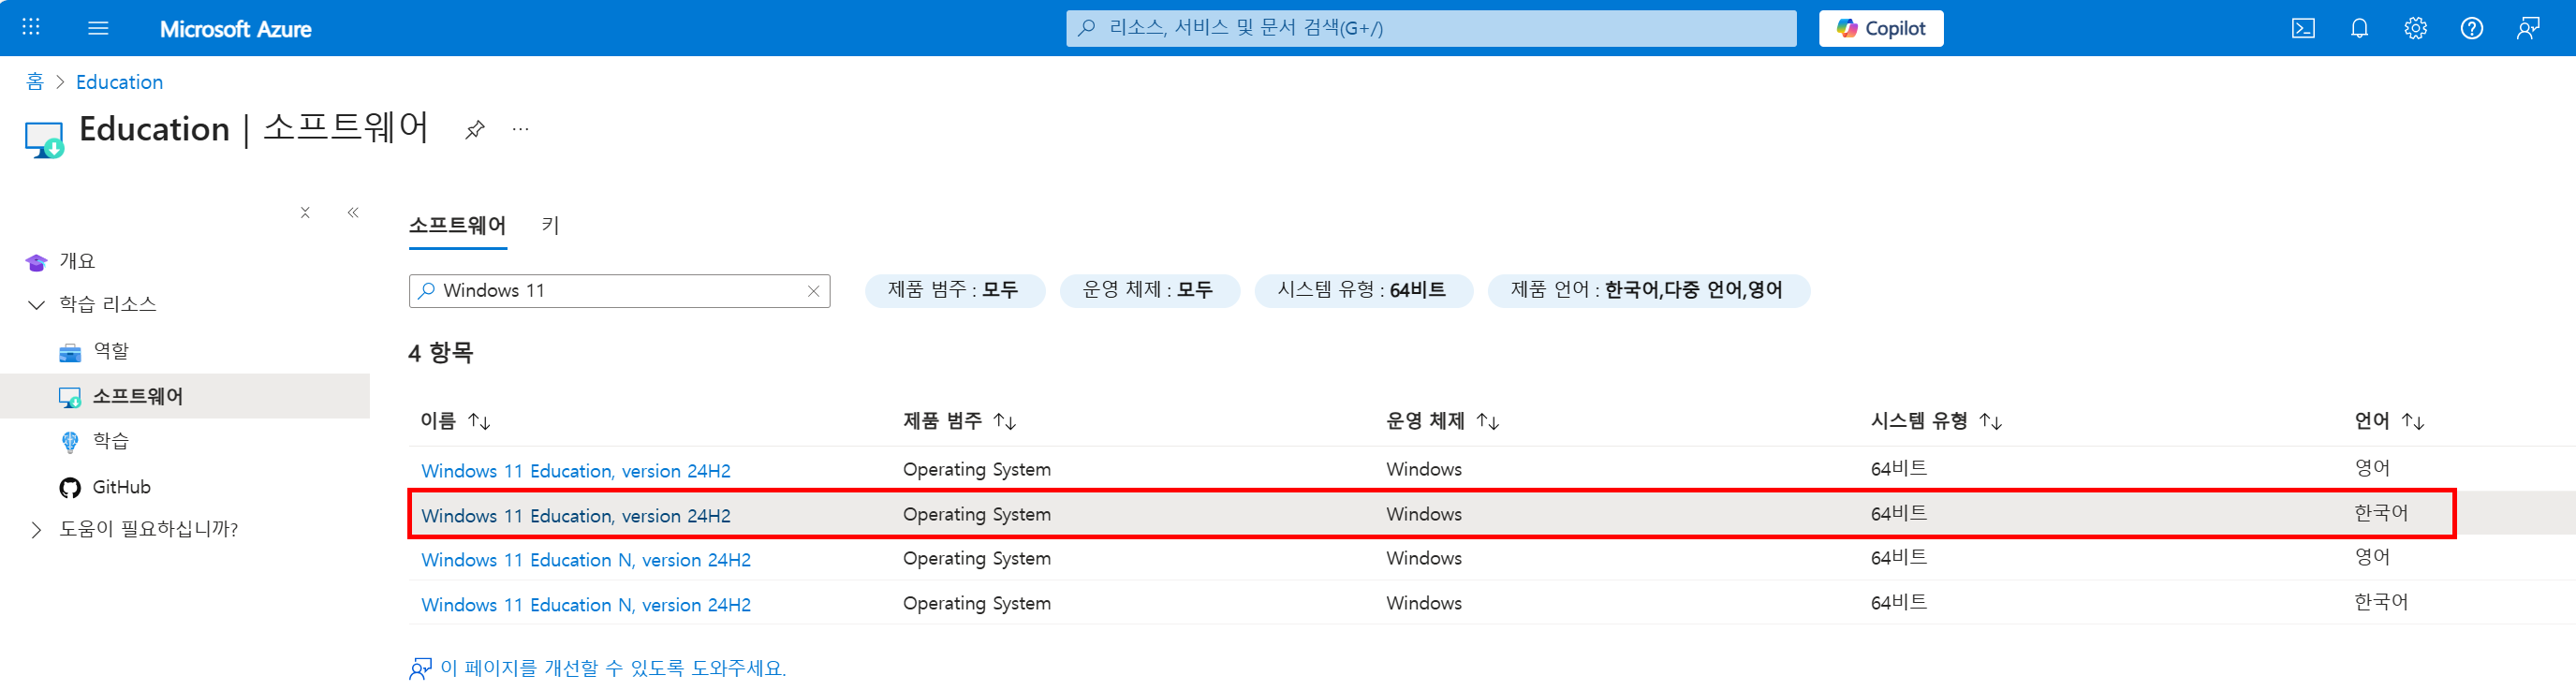Screen dimensions: 2576x690
Task: Click the monitor icon beside 소프트웨어 sidebar item
Action: click(70, 397)
